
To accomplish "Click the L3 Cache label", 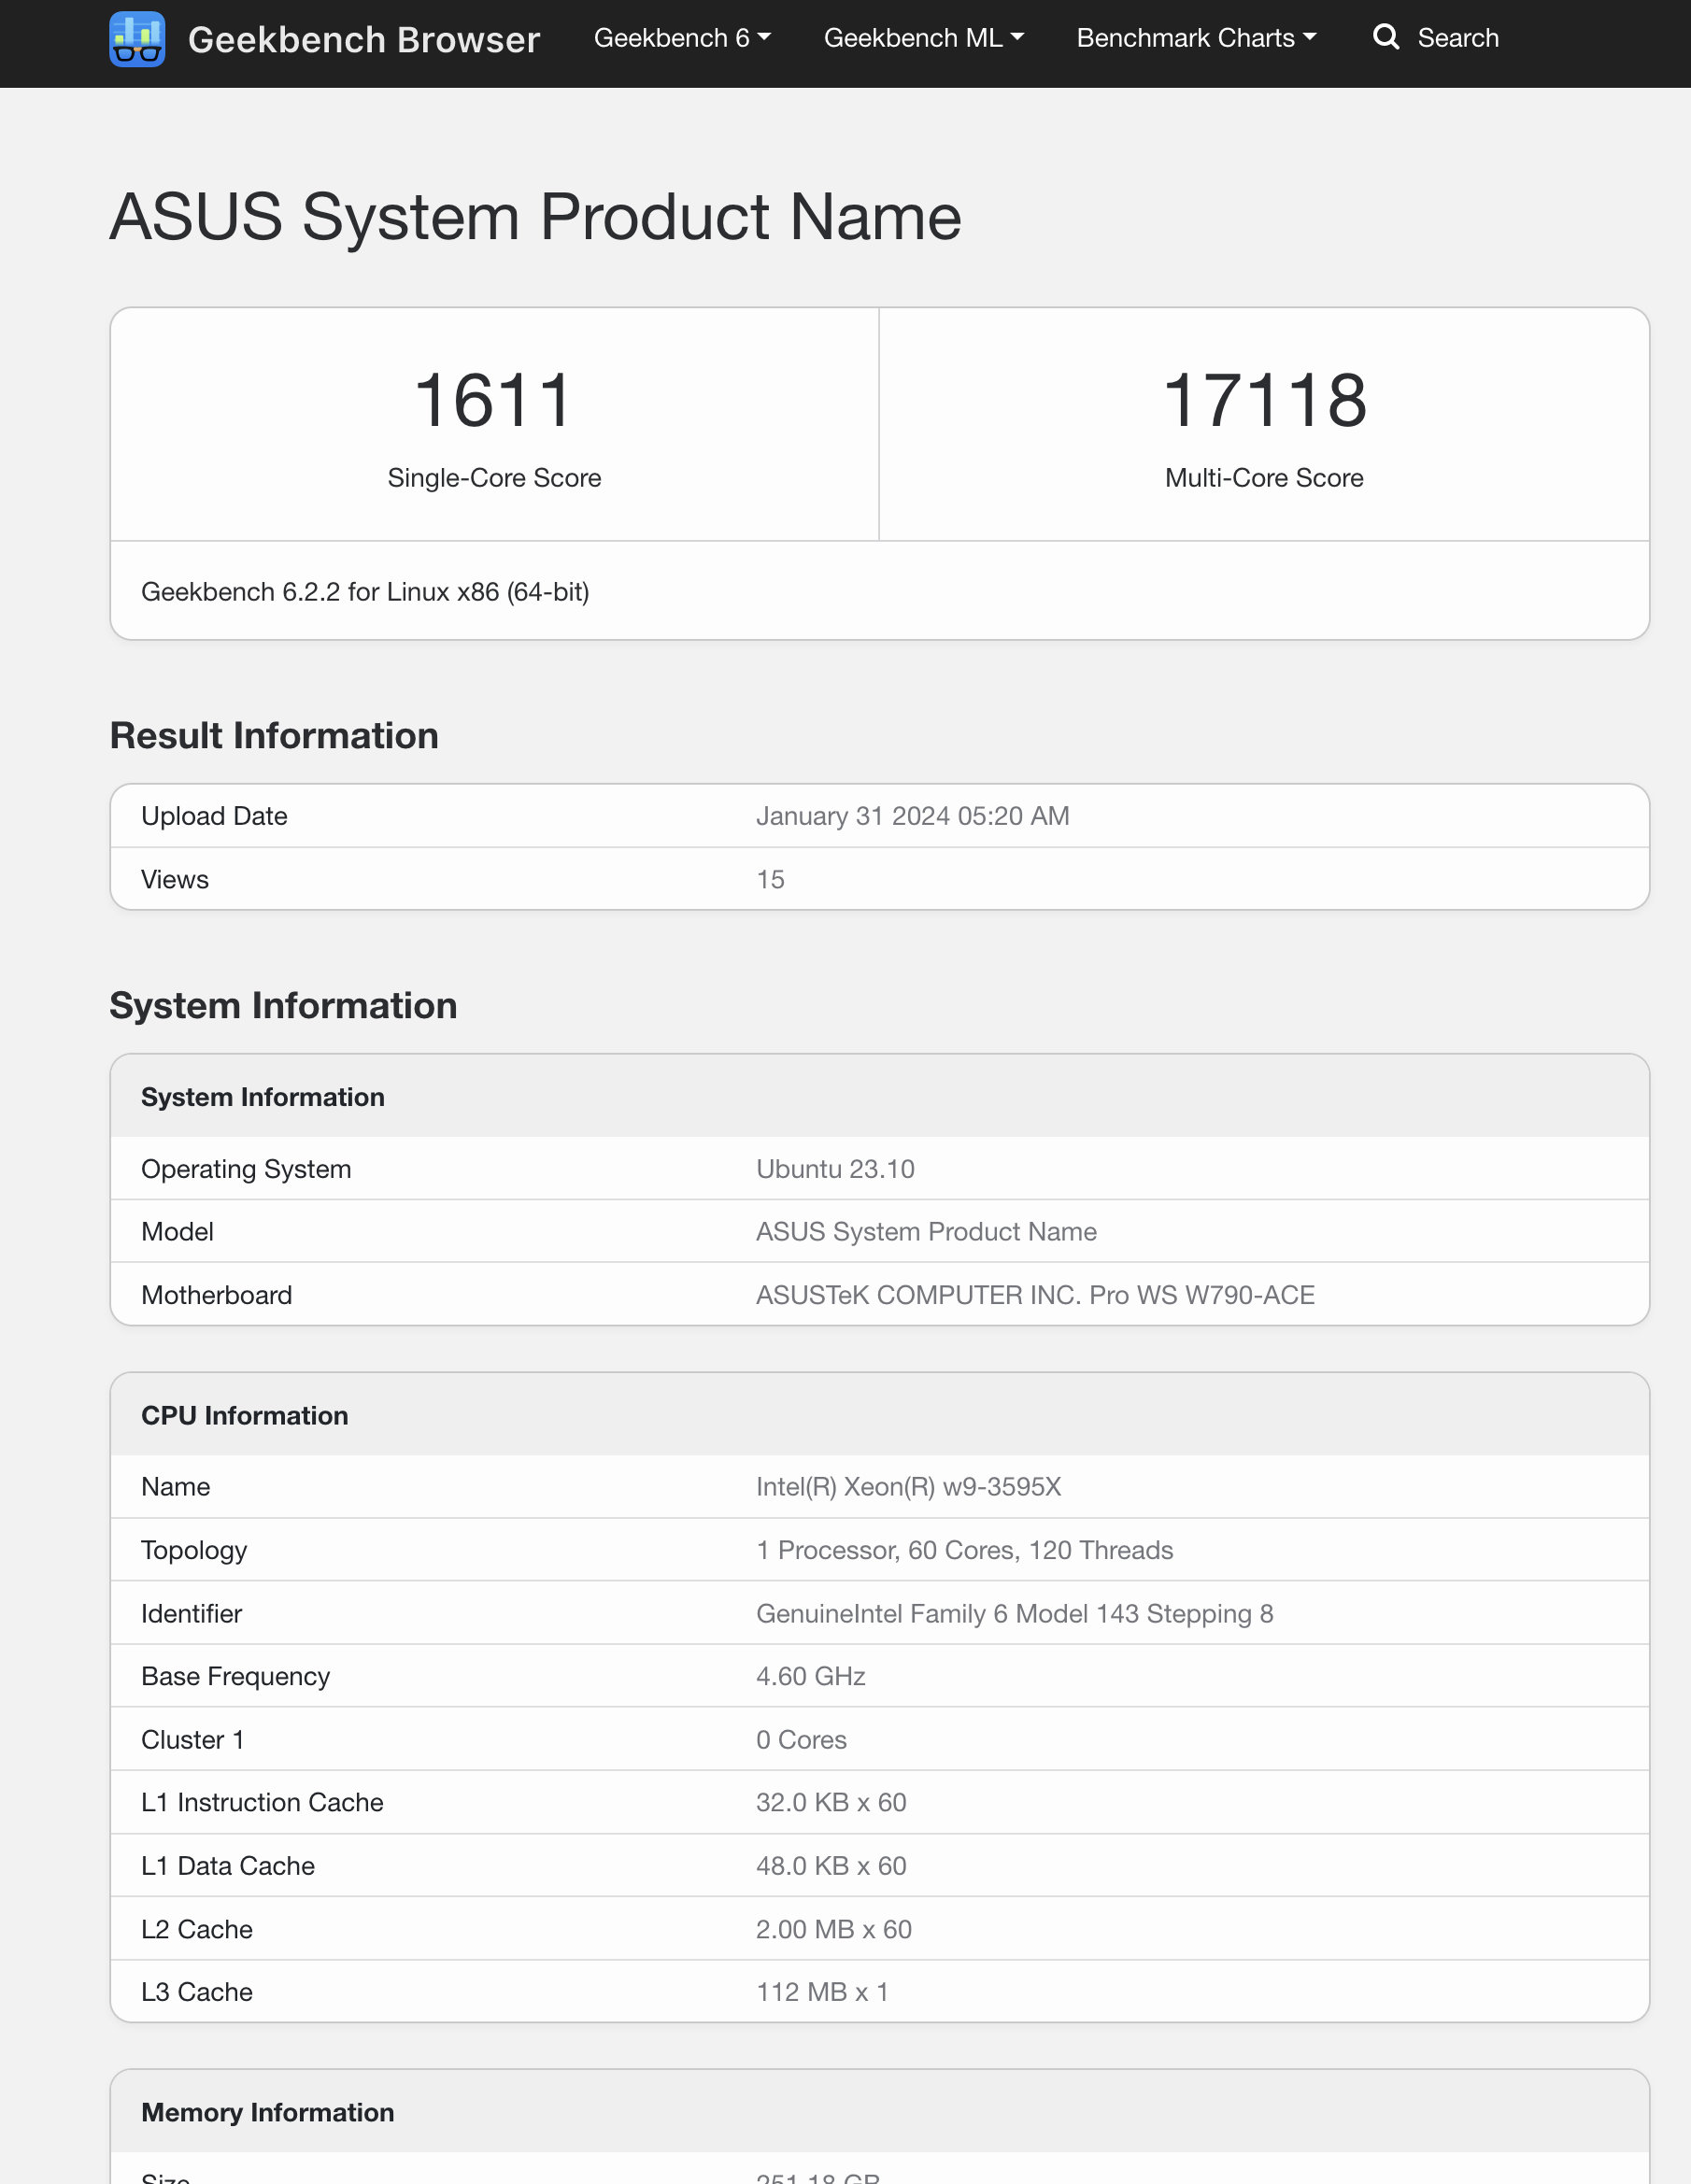I will click(x=197, y=1992).
